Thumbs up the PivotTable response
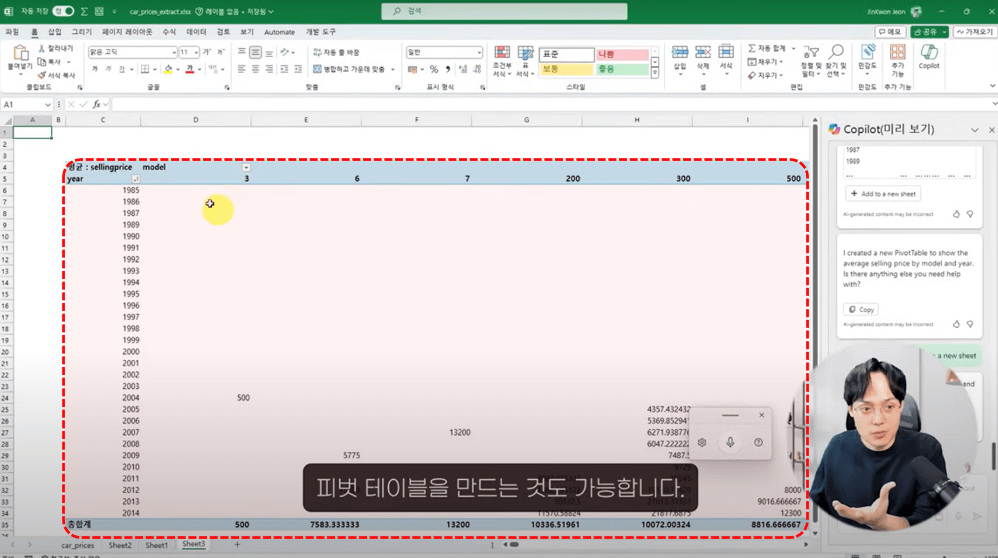This screenshot has width=998, height=558. click(956, 324)
